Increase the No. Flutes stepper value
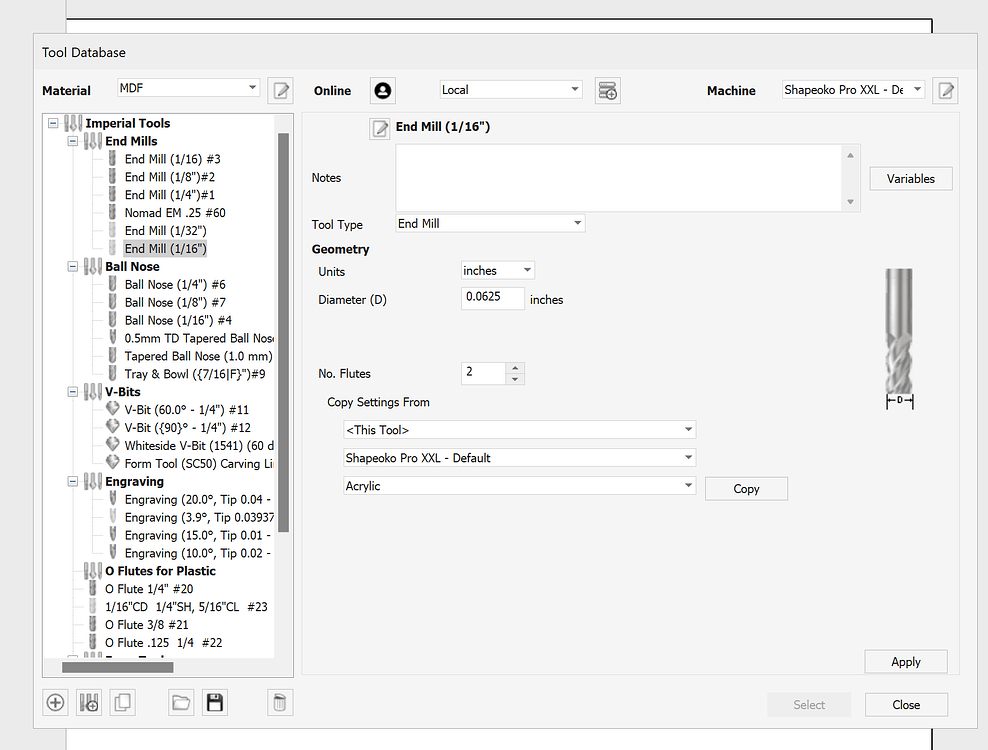 coord(515,368)
